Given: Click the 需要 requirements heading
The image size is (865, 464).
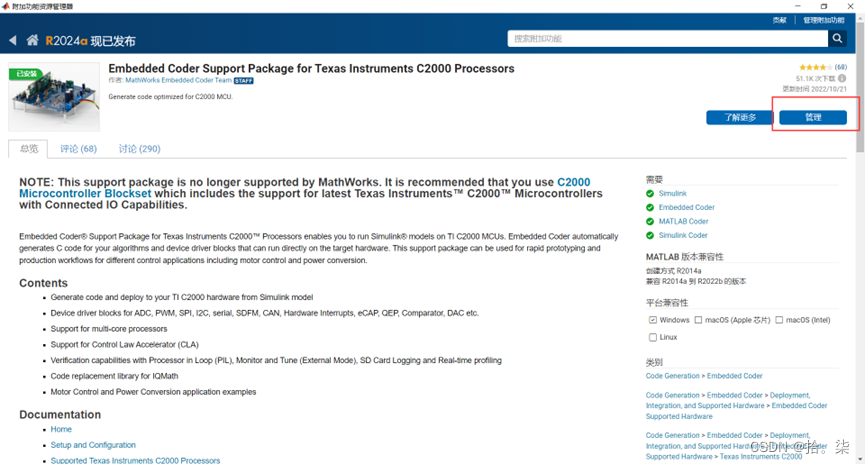Looking at the screenshot, I should click(654, 180).
